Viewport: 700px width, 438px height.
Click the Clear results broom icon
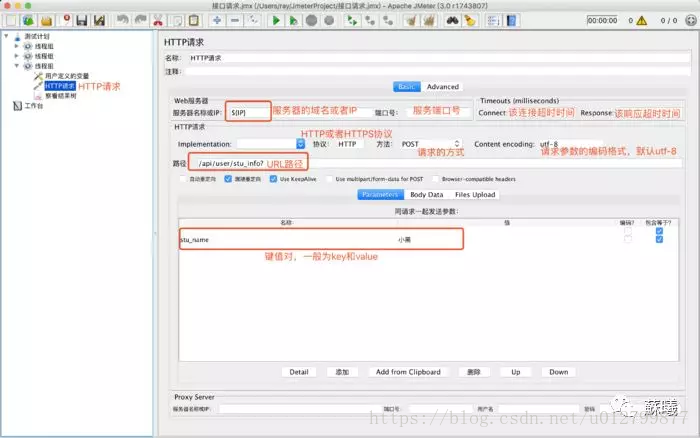[411, 21]
